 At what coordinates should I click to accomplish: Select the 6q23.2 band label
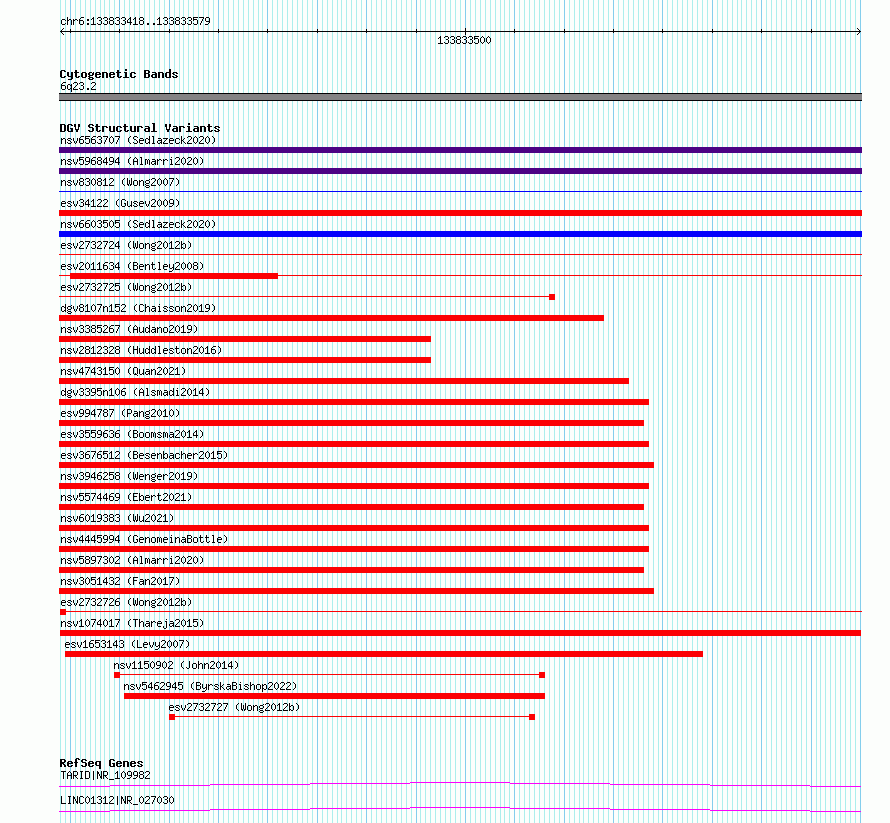coord(78,86)
